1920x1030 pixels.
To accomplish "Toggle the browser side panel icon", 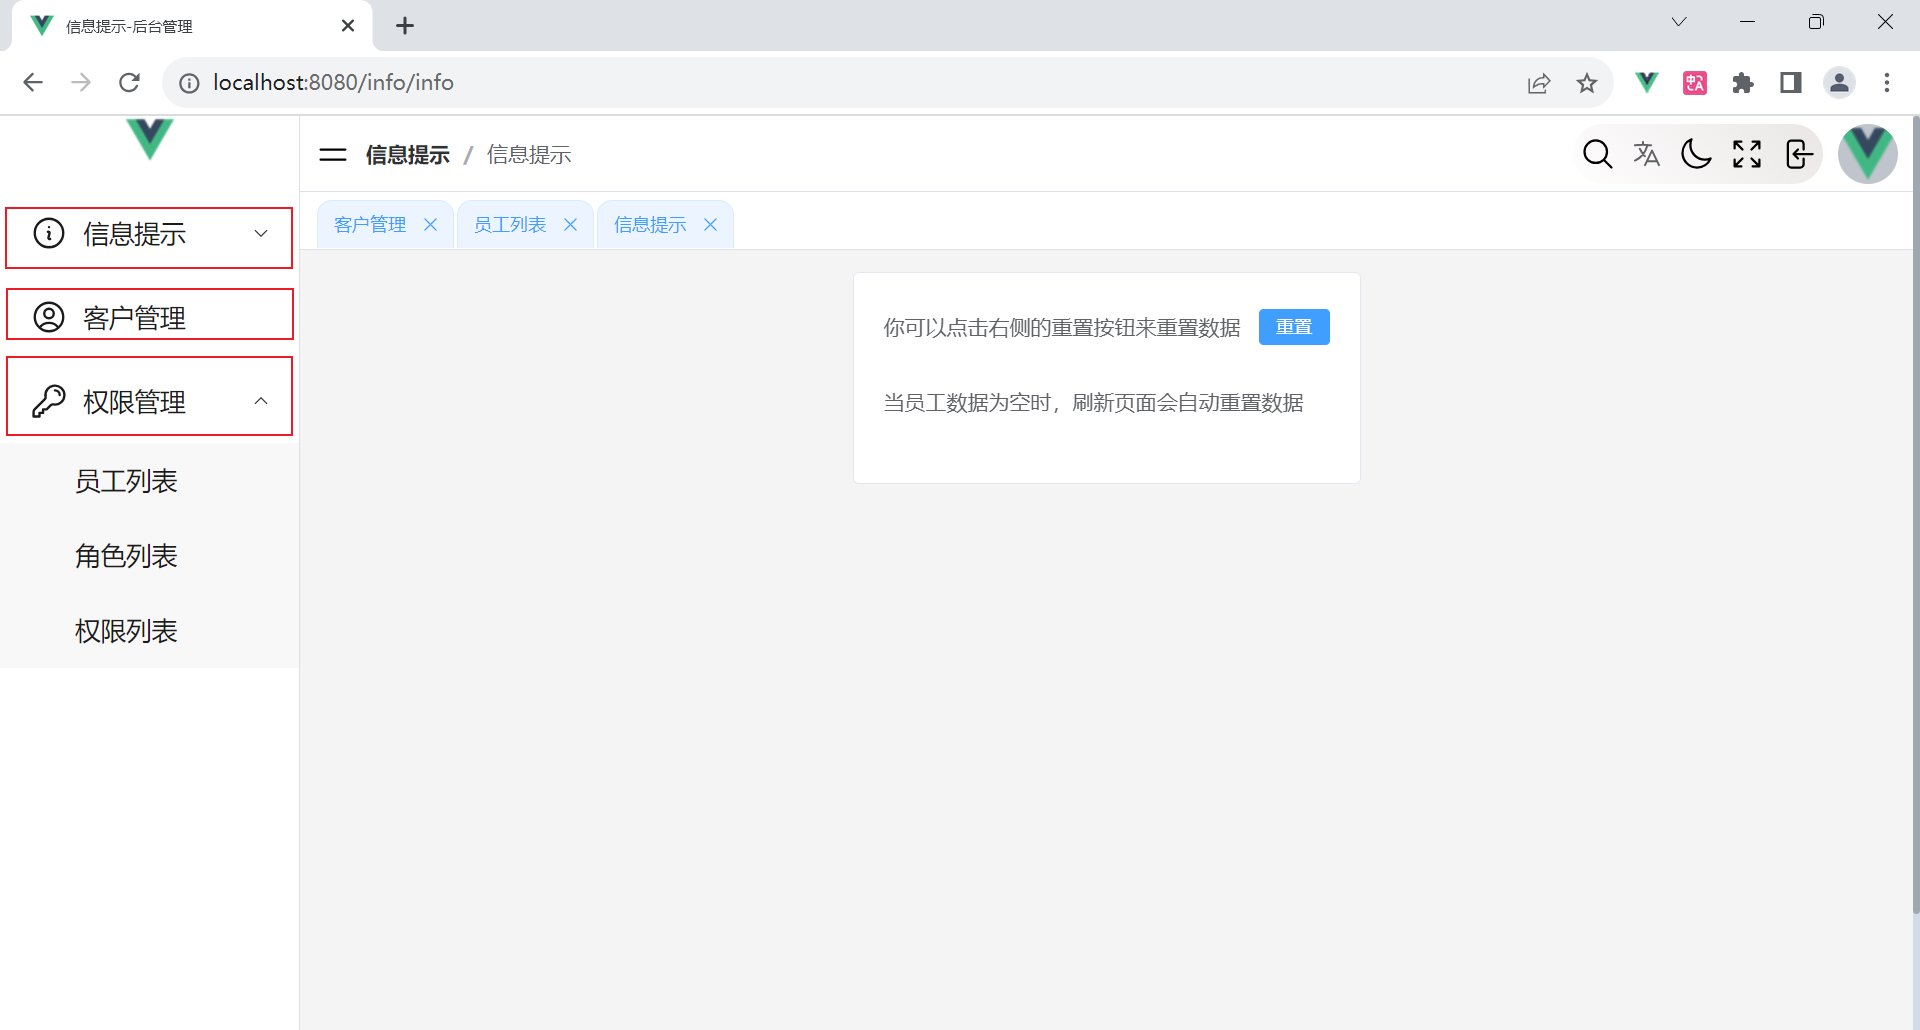I will pos(1791,83).
